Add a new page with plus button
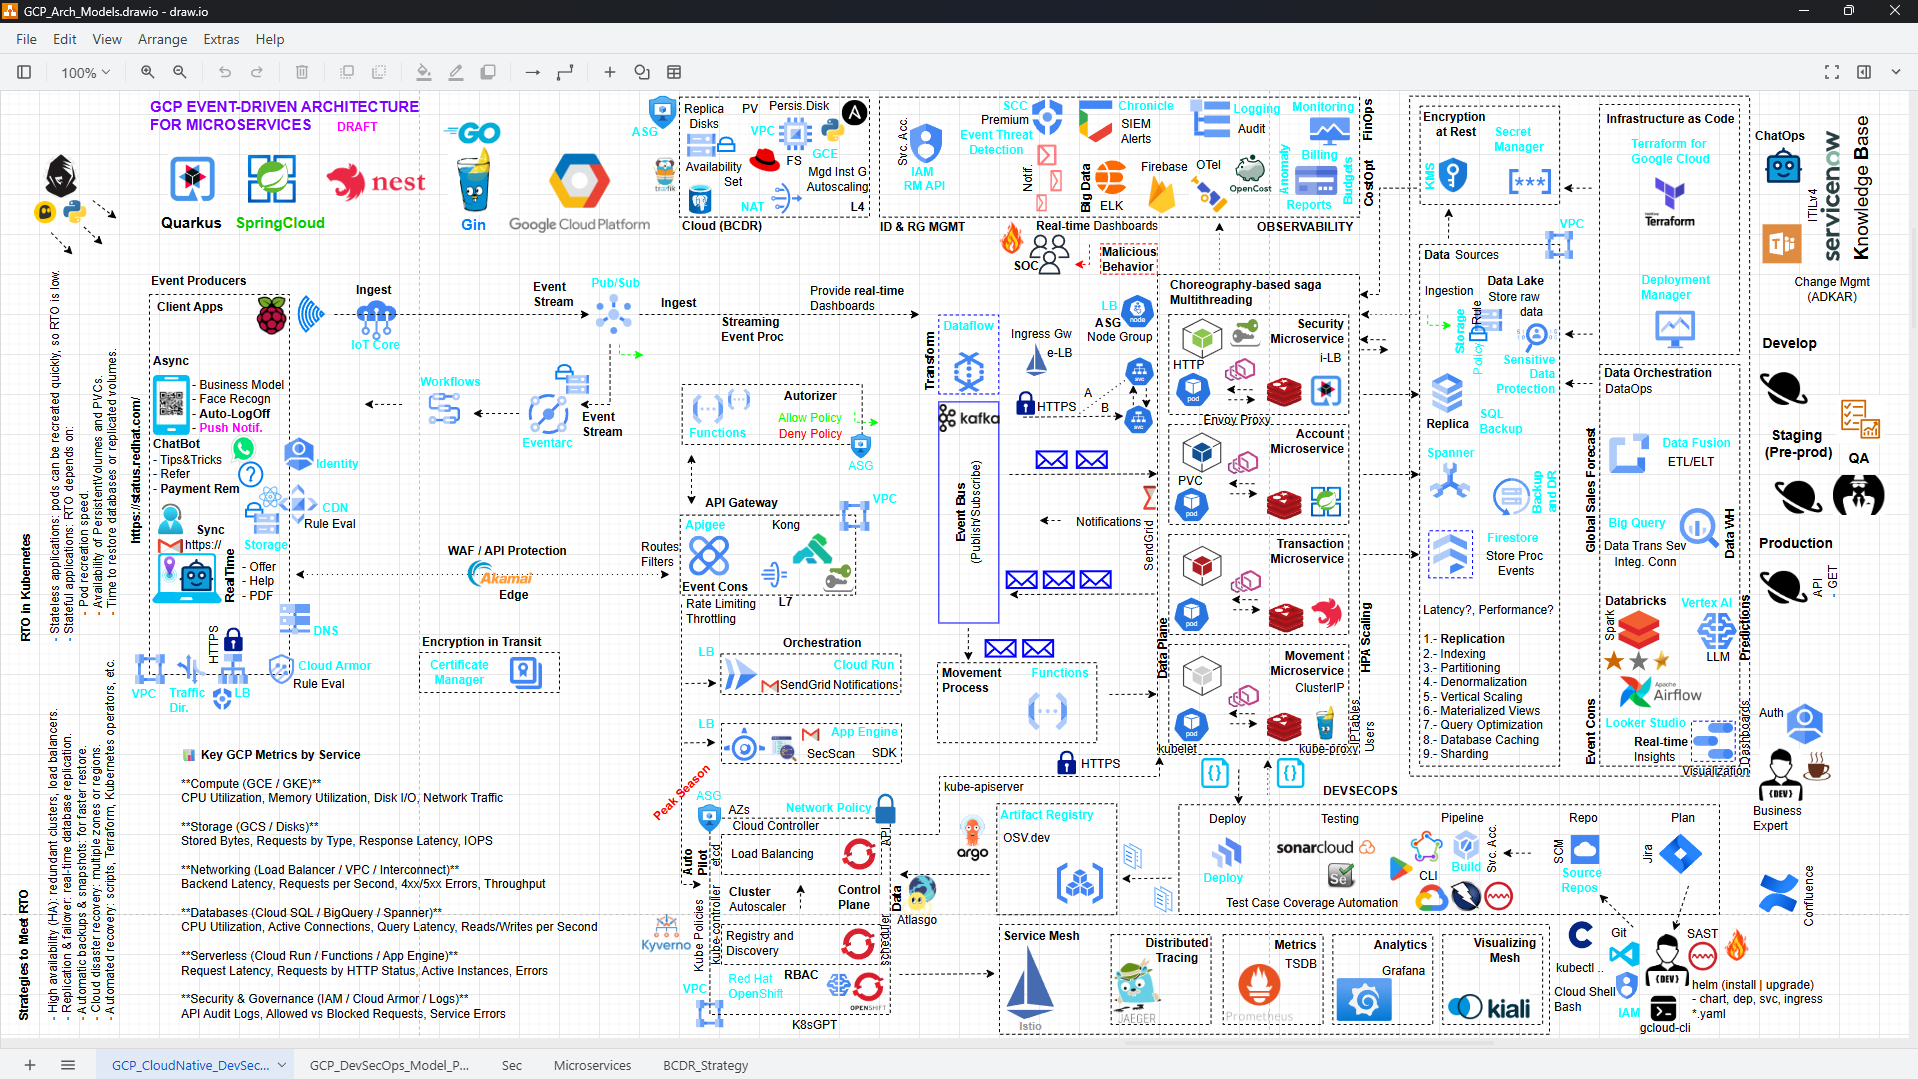 (x=30, y=1065)
